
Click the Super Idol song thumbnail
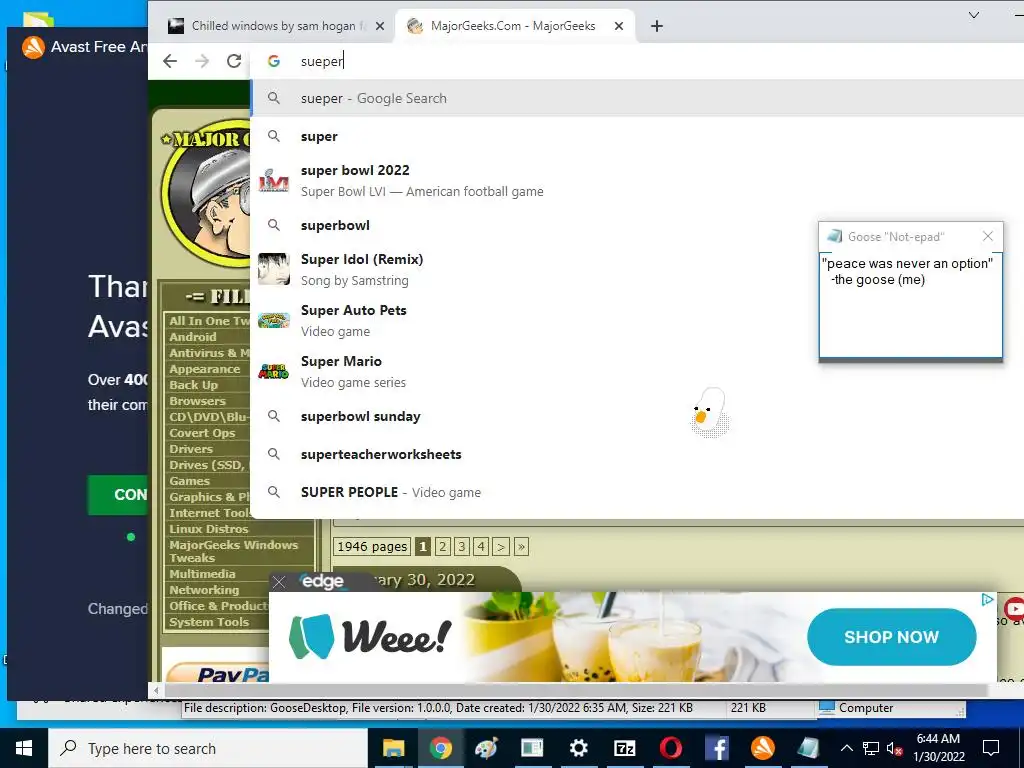coord(274,269)
